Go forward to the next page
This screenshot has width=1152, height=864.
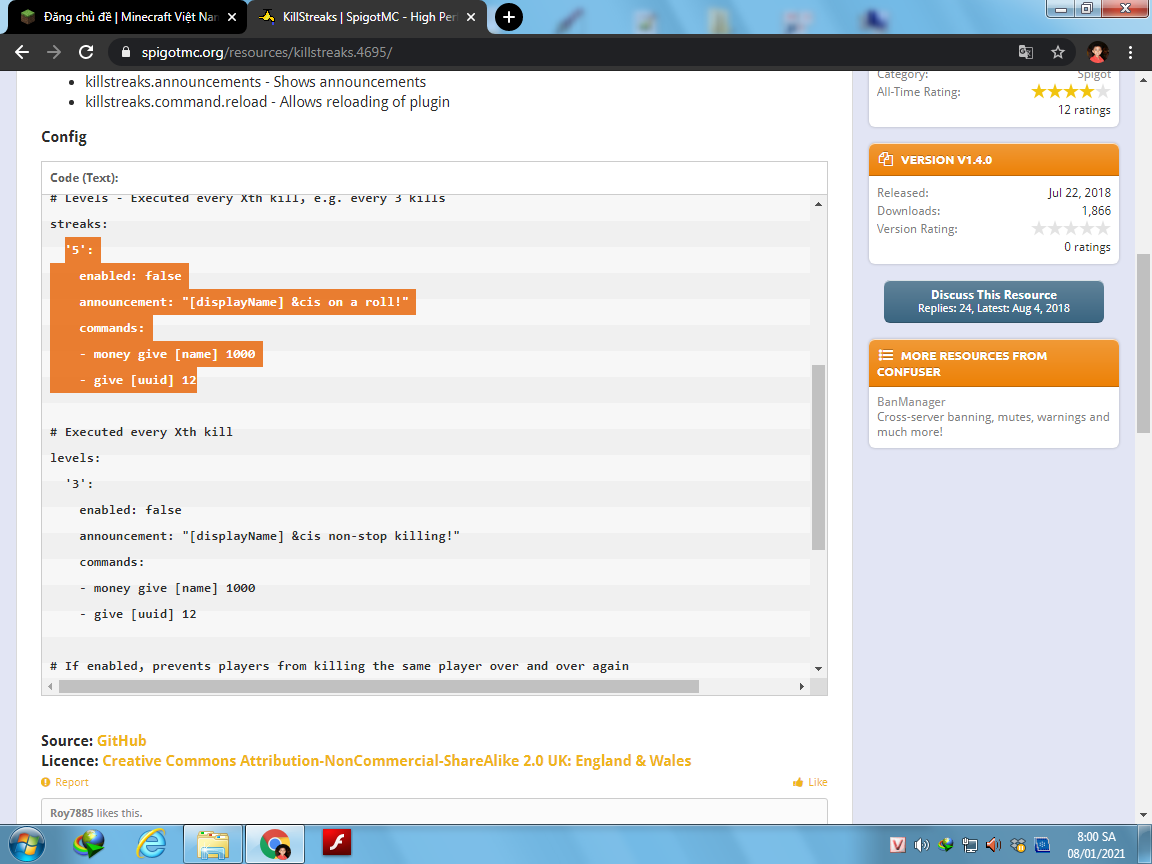tap(54, 52)
